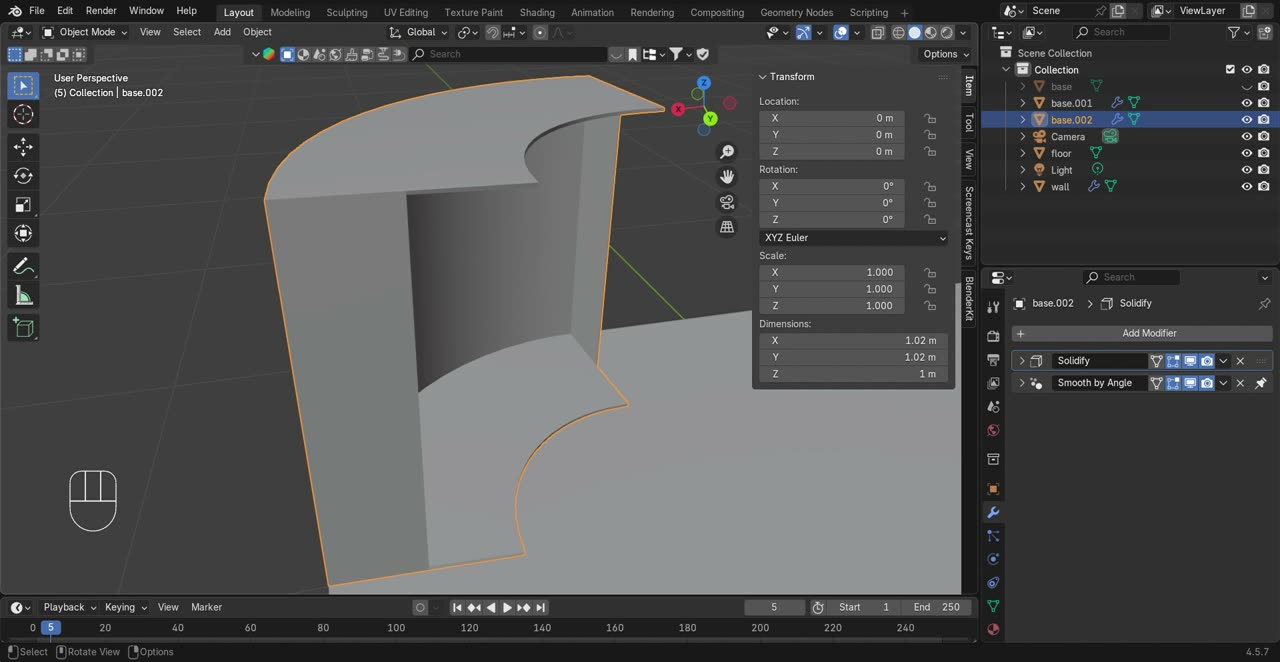This screenshot has width=1280, height=662.
Task: Open the Tool properties tab icon
Action: click(x=993, y=307)
